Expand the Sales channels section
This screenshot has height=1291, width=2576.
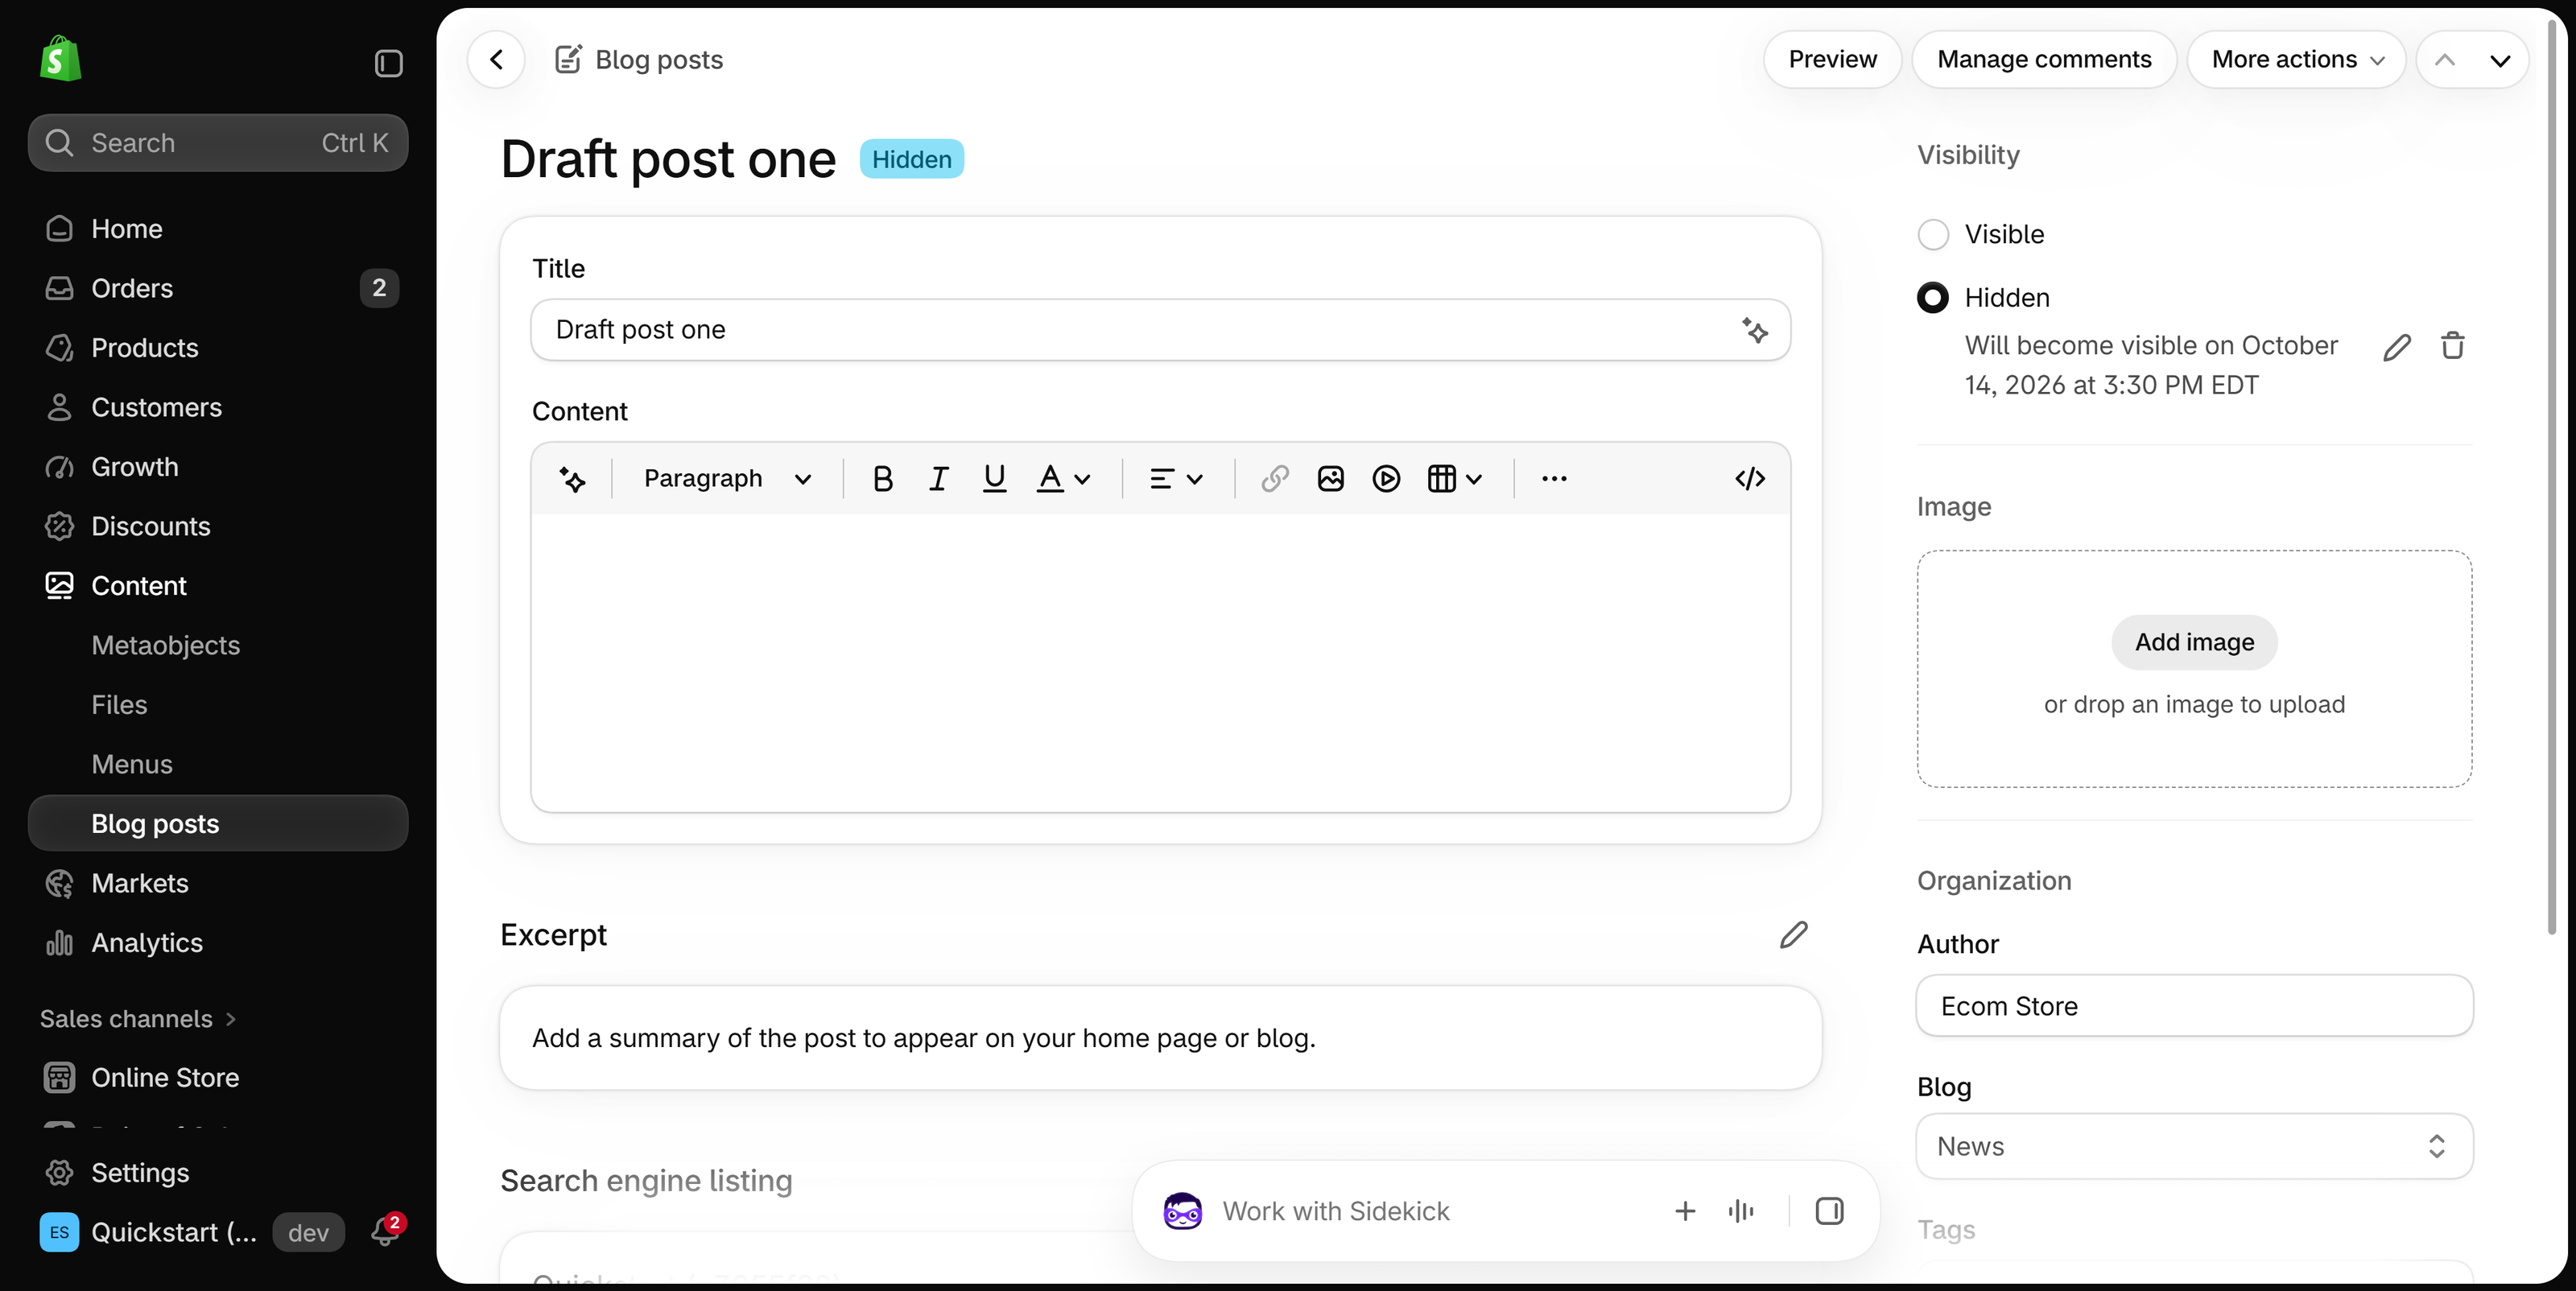pos(138,1019)
